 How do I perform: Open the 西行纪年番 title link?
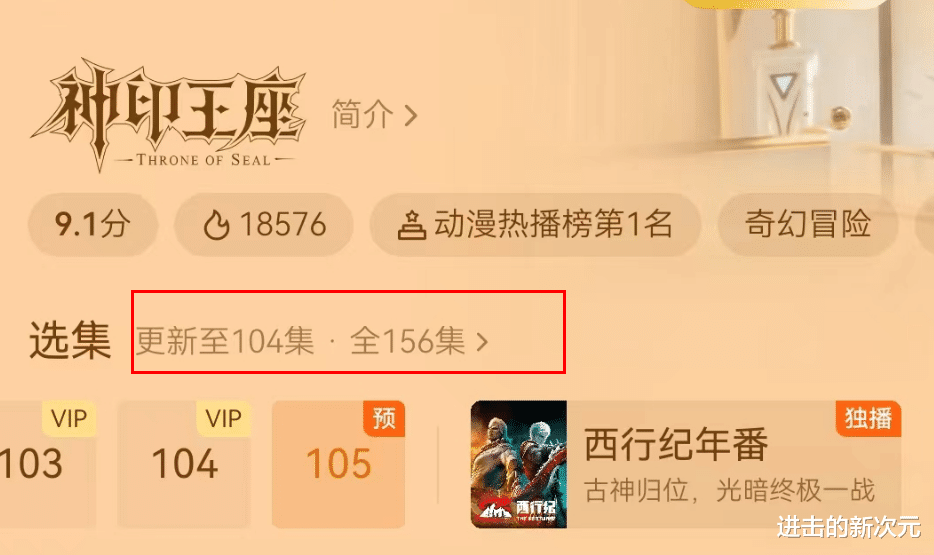(676, 444)
